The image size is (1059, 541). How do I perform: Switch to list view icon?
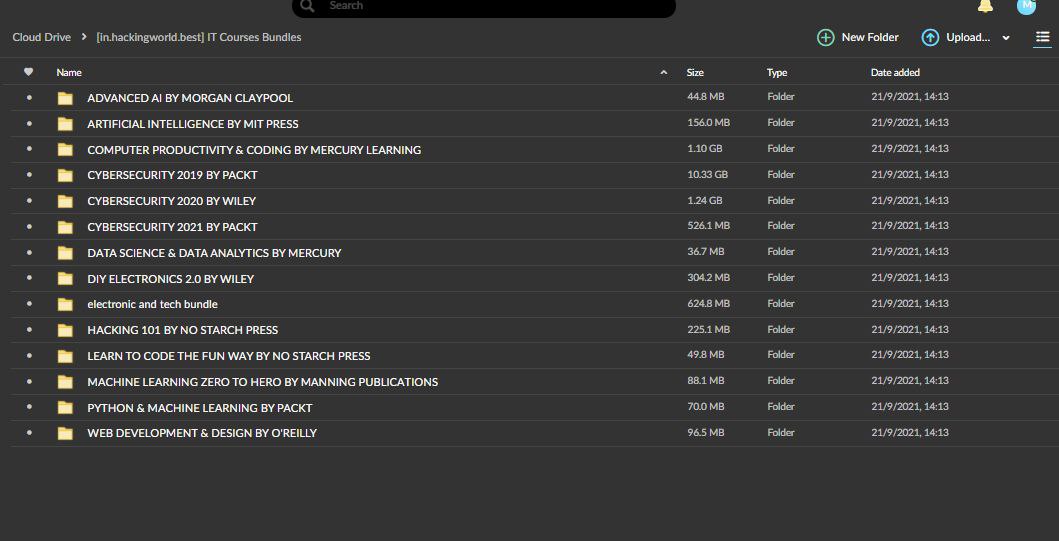click(1043, 37)
